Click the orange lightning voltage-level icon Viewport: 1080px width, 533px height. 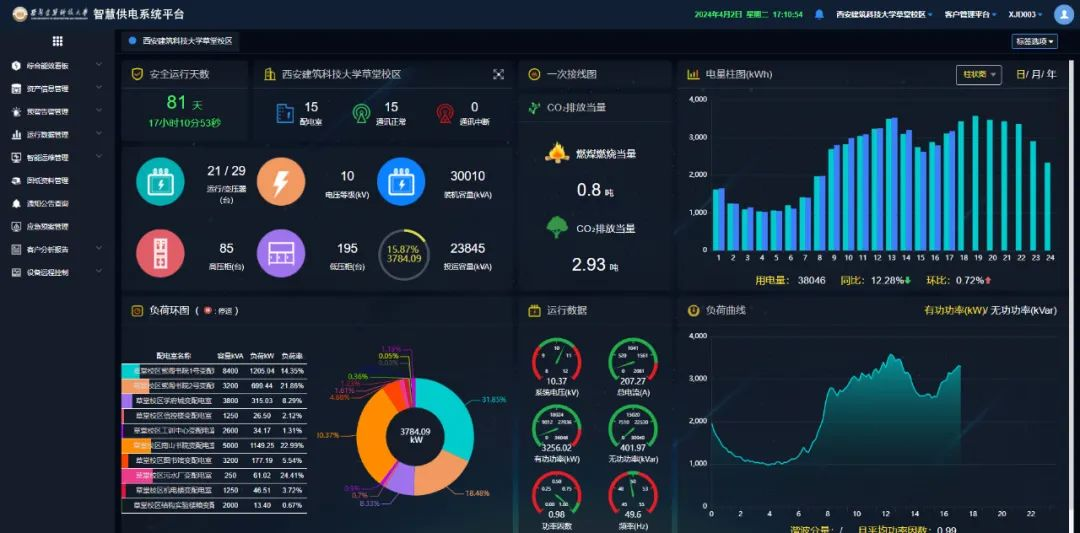[281, 182]
